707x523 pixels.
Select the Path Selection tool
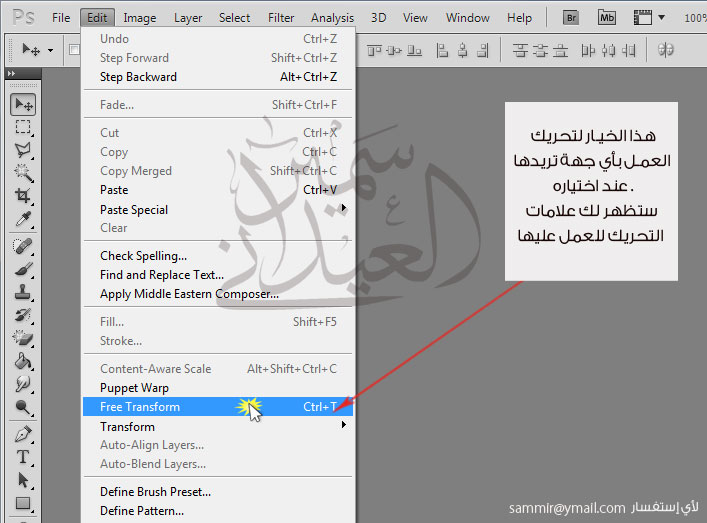click(23, 480)
